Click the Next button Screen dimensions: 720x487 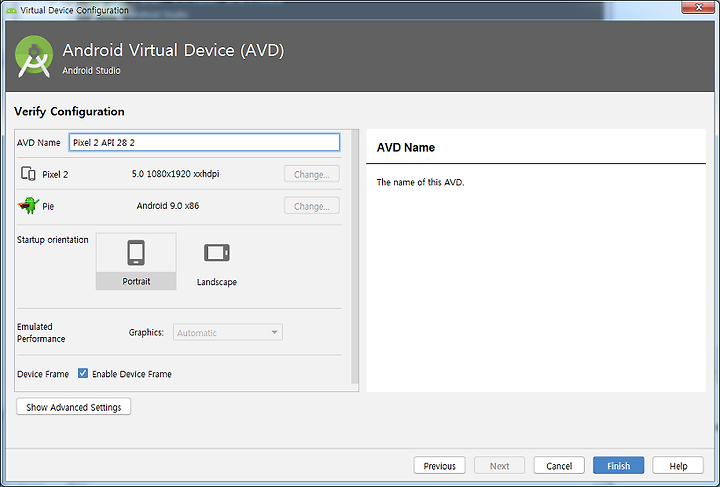coord(499,465)
